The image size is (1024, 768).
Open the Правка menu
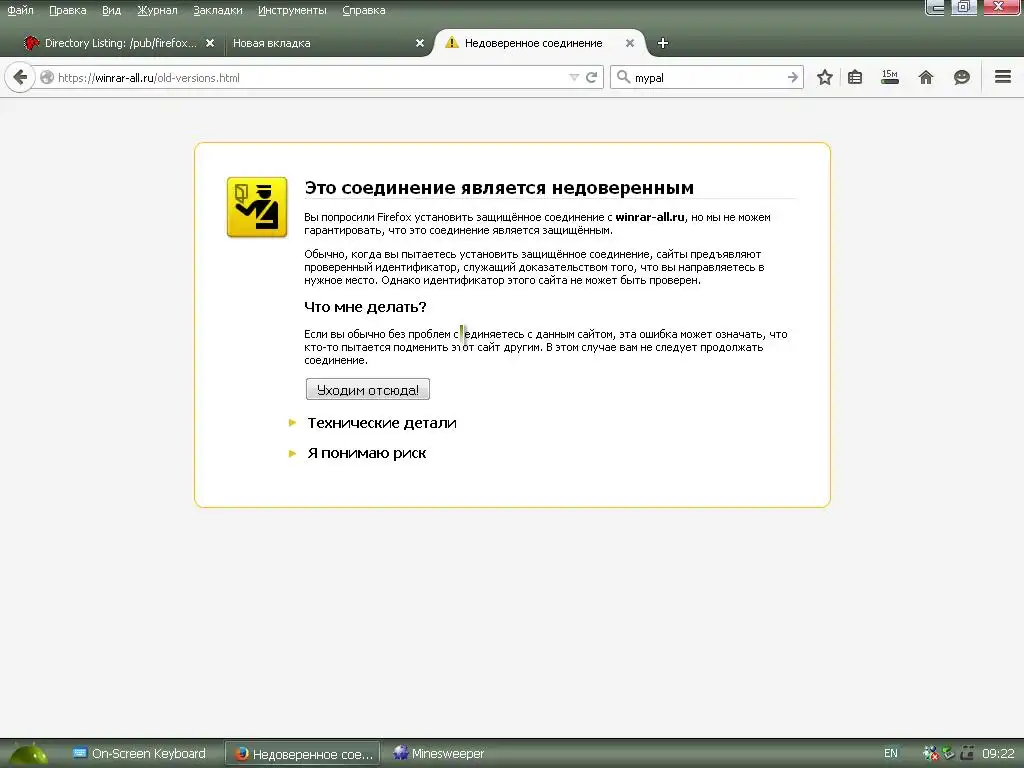68,10
